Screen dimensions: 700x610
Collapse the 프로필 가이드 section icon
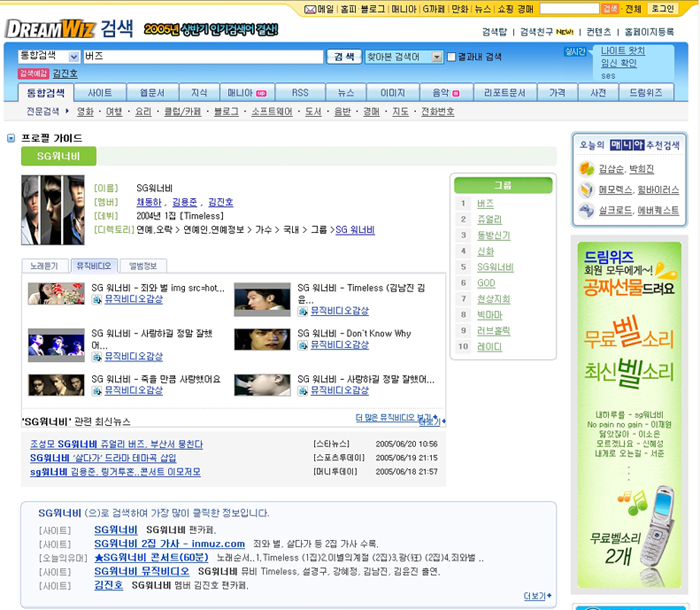11,138
